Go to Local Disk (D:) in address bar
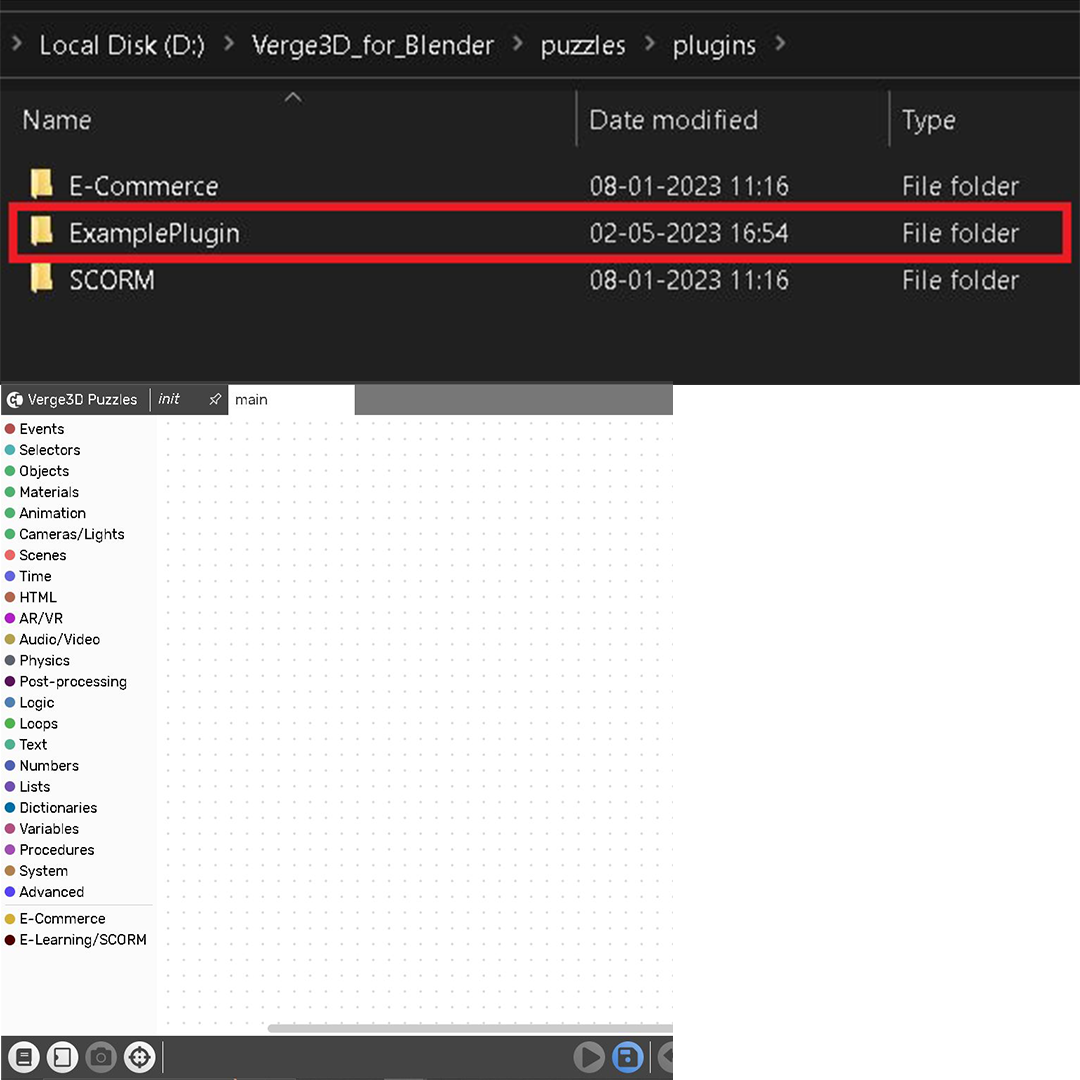The width and height of the screenshot is (1080, 1080). [x=122, y=45]
